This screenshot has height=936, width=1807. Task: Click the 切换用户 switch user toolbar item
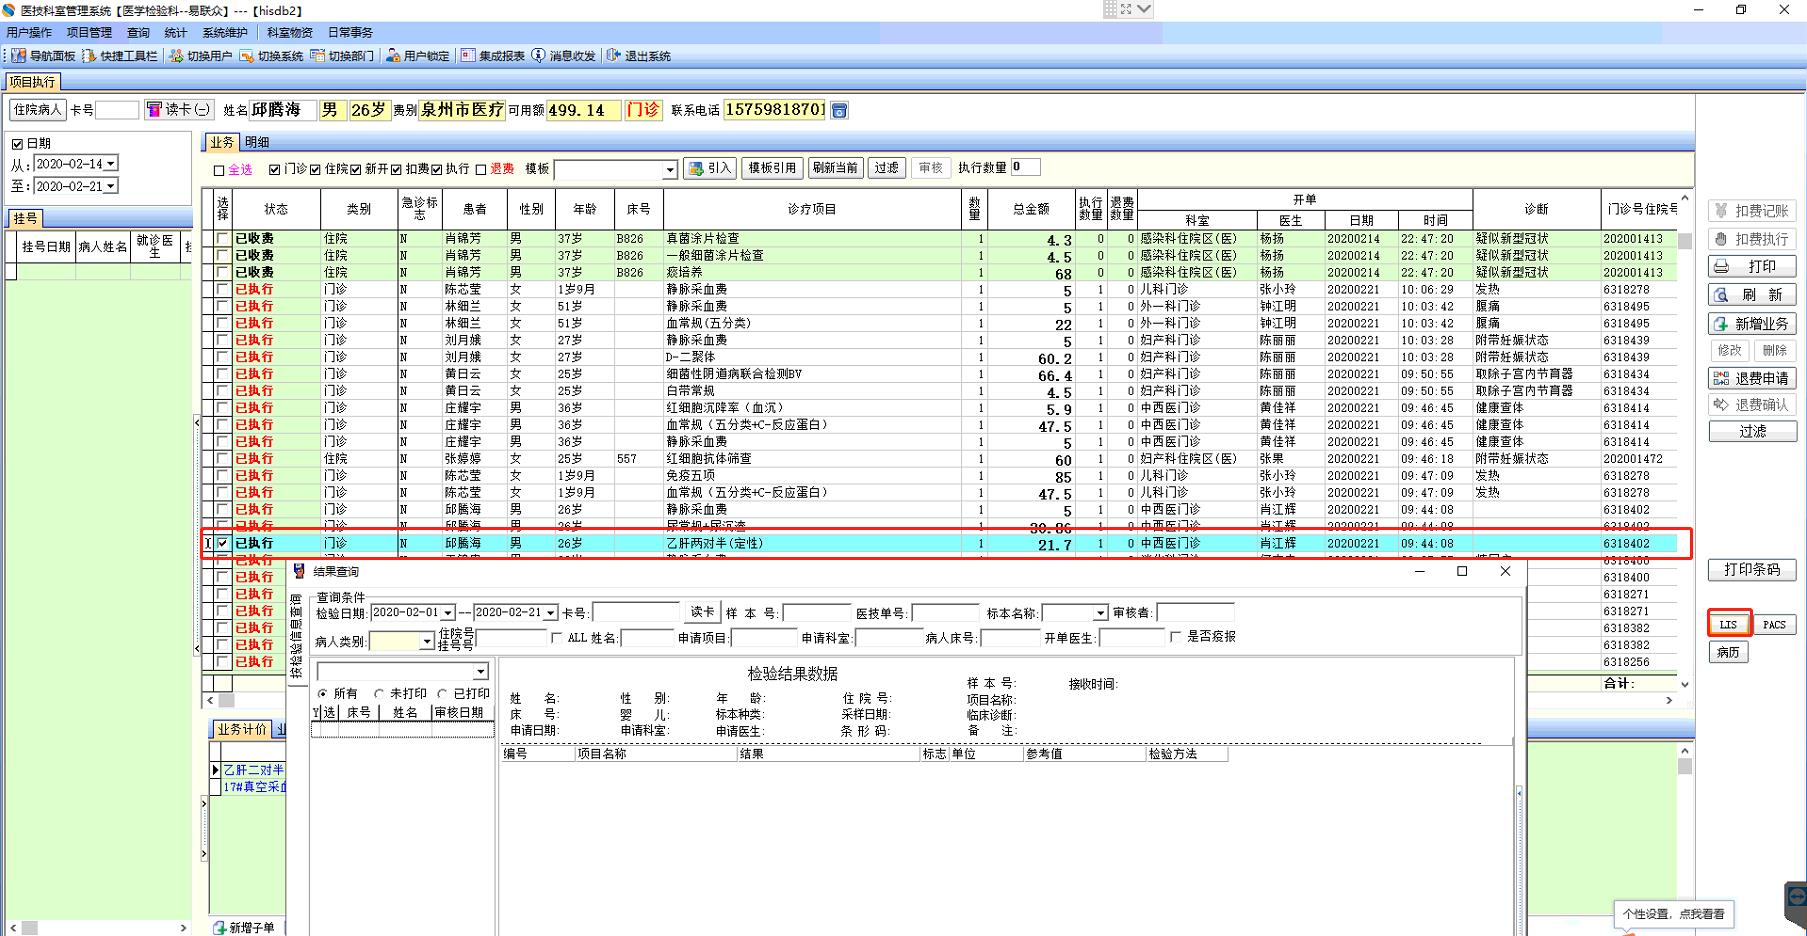coord(201,56)
